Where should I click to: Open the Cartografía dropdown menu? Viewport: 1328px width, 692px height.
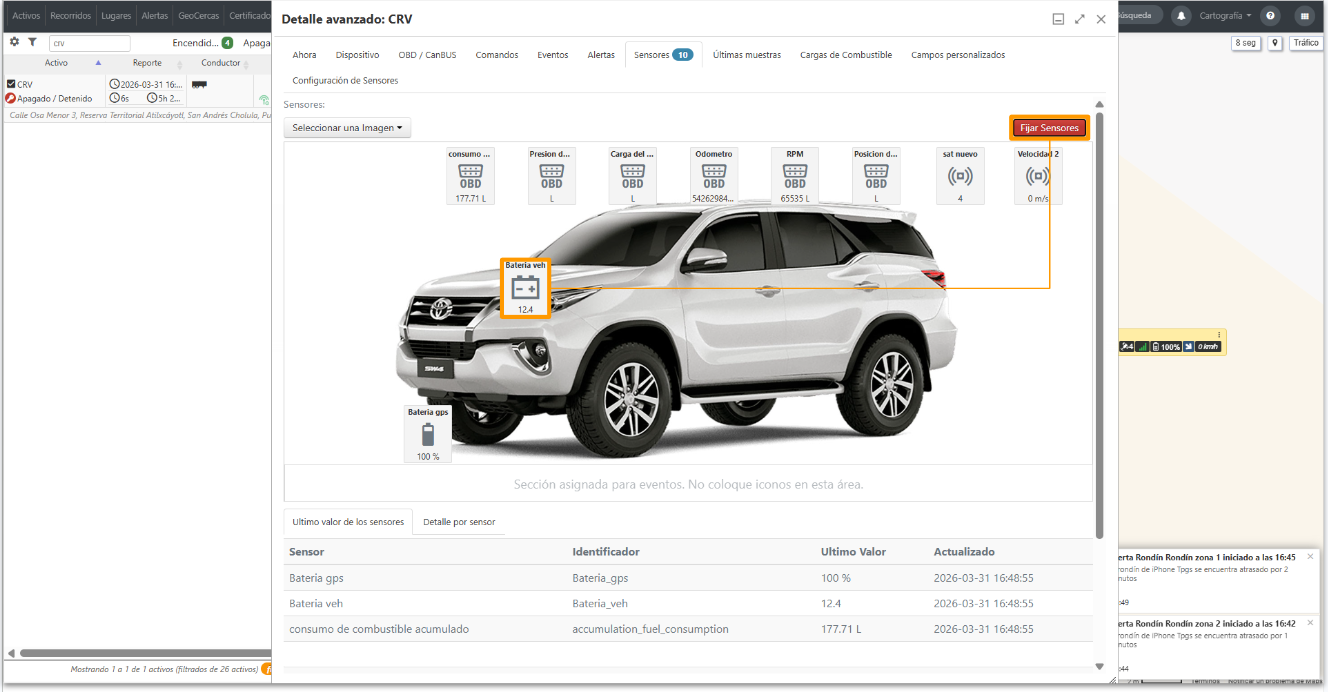coord(1225,16)
